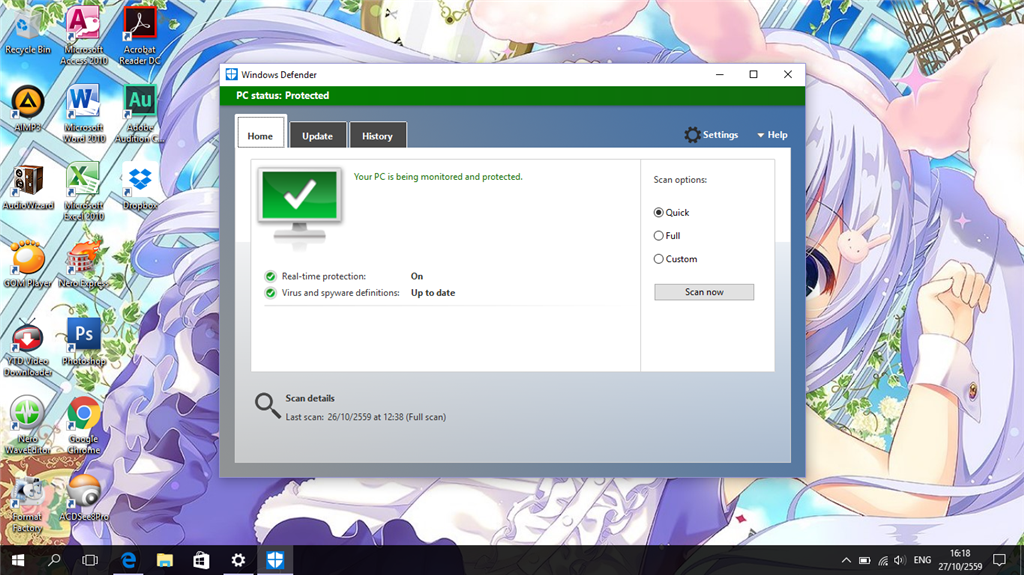The height and width of the screenshot is (575, 1024).
Task: Open Windows Store from taskbar
Action: (201, 560)
